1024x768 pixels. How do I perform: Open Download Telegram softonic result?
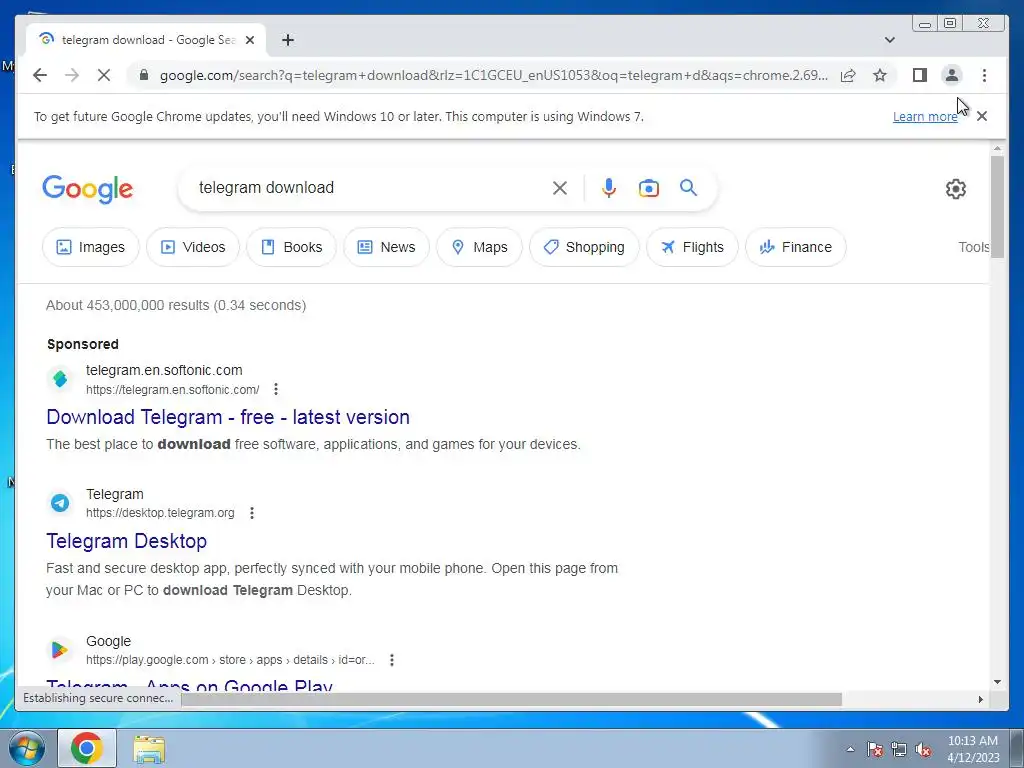(228, 417)
